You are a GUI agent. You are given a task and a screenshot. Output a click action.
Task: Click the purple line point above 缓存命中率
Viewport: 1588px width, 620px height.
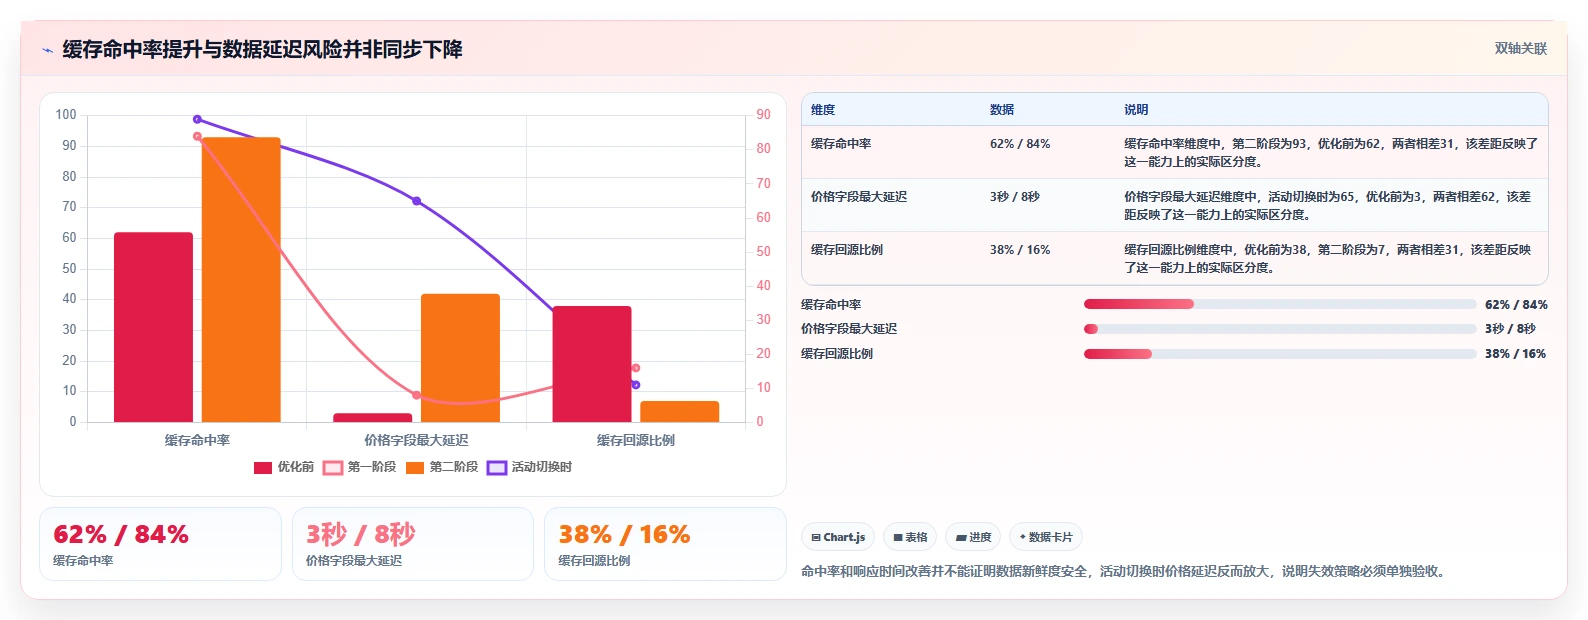pyautogui.click(x=197, y=119)
